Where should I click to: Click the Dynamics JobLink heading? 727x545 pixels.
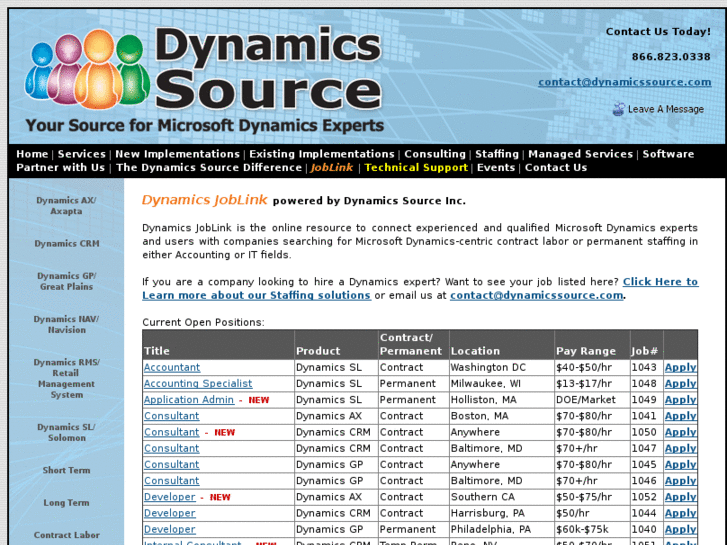point(204,200)
